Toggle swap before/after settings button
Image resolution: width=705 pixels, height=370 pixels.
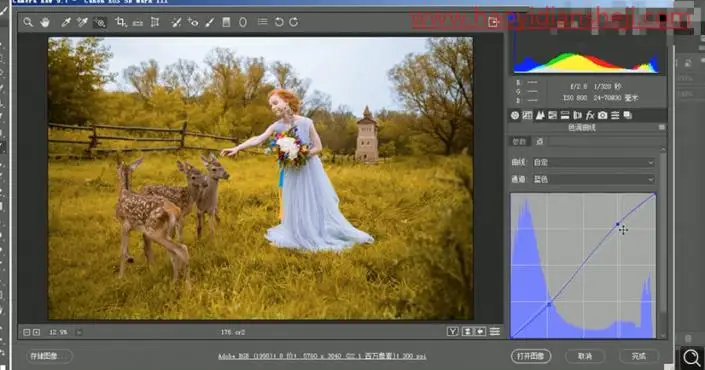467,332
